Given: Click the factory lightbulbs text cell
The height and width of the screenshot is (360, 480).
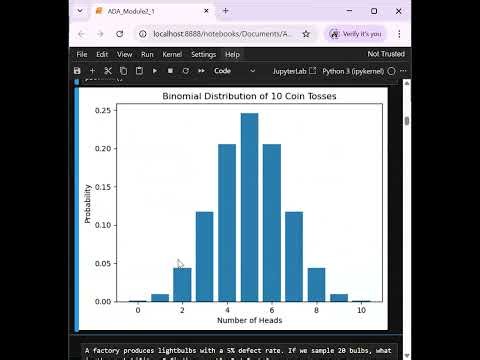Looking at the screenshot, I should 238,352.
